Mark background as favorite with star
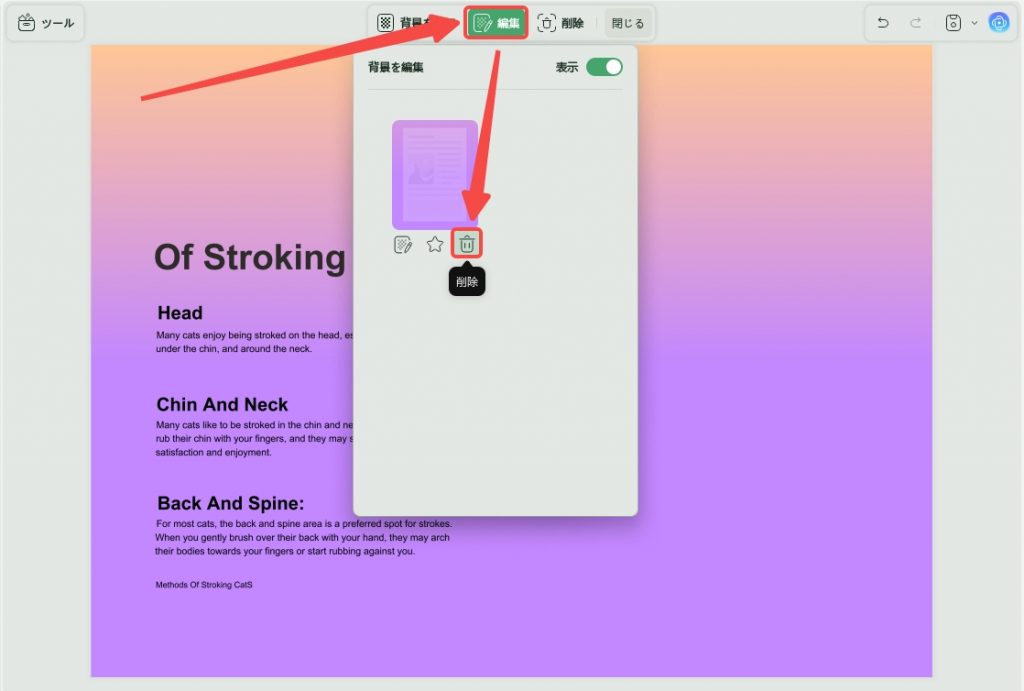 [x=435, y=244]
